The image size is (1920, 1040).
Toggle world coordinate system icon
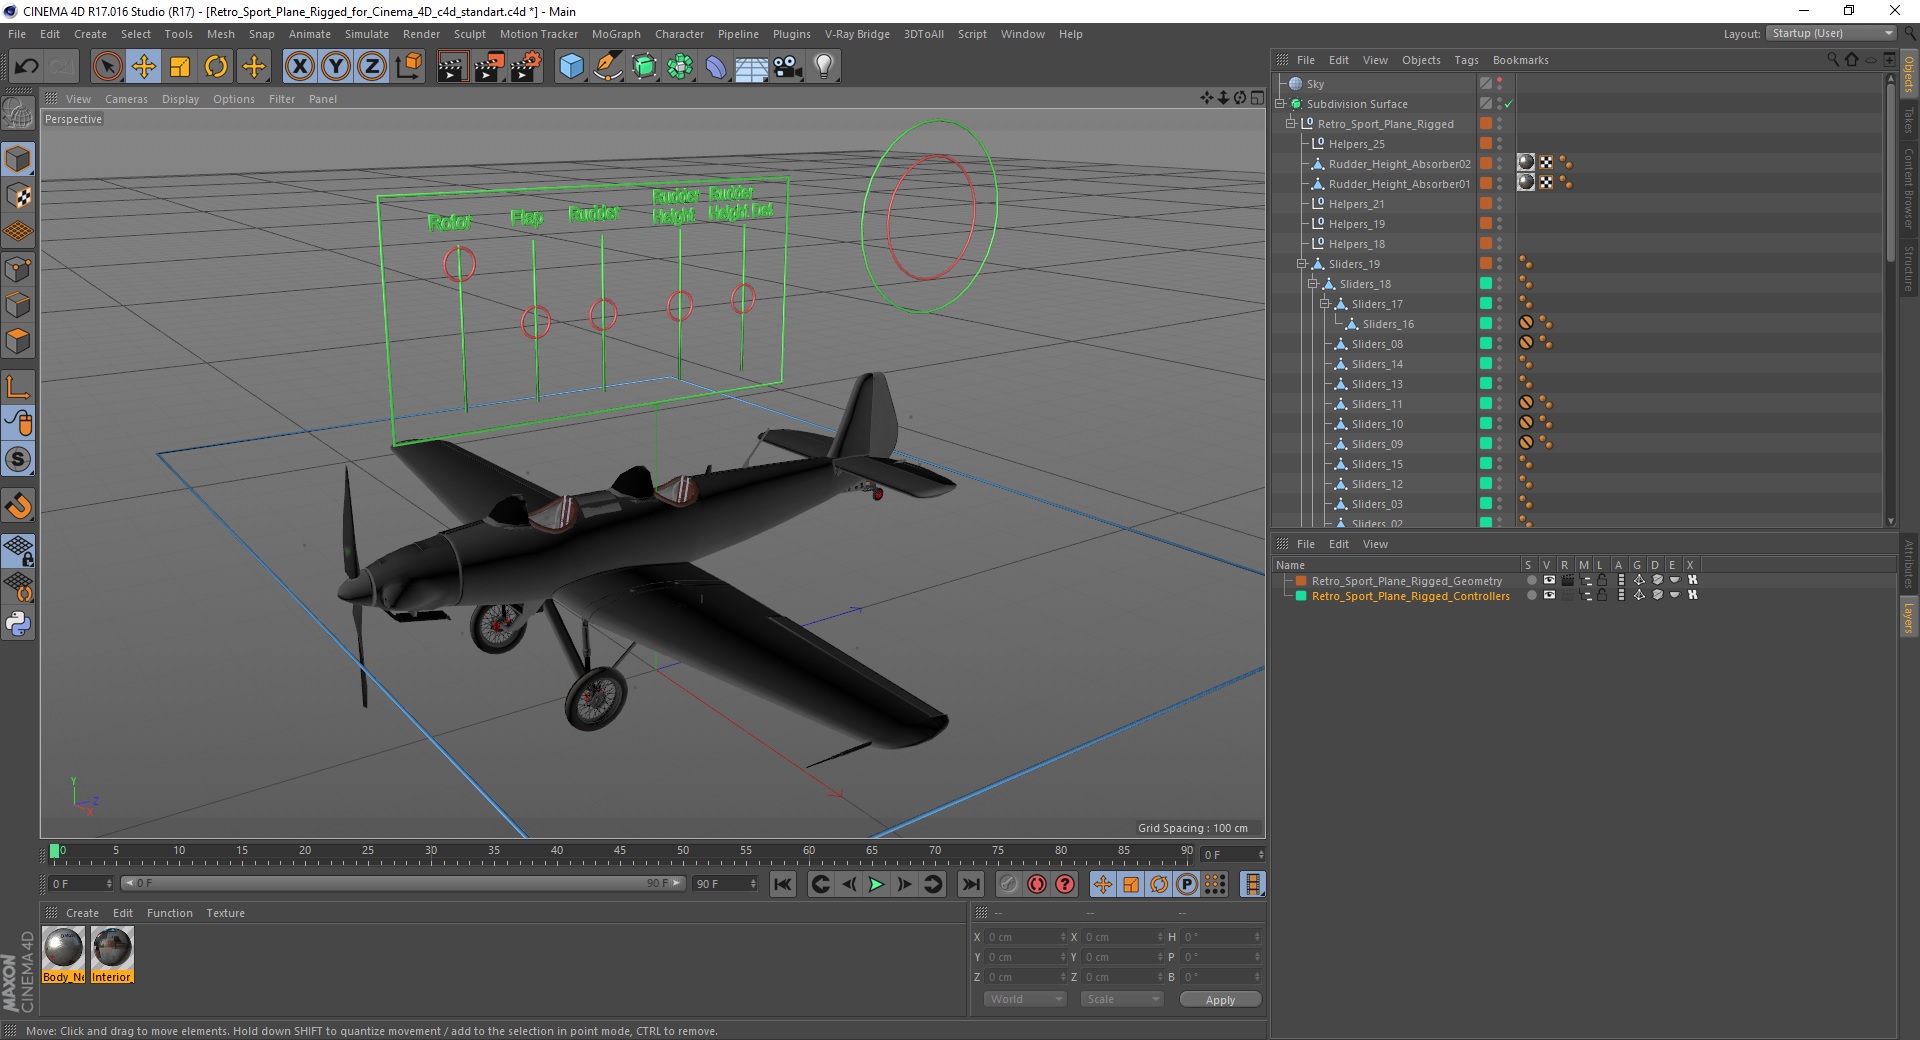pyautogui.click(x=408, y=67)
